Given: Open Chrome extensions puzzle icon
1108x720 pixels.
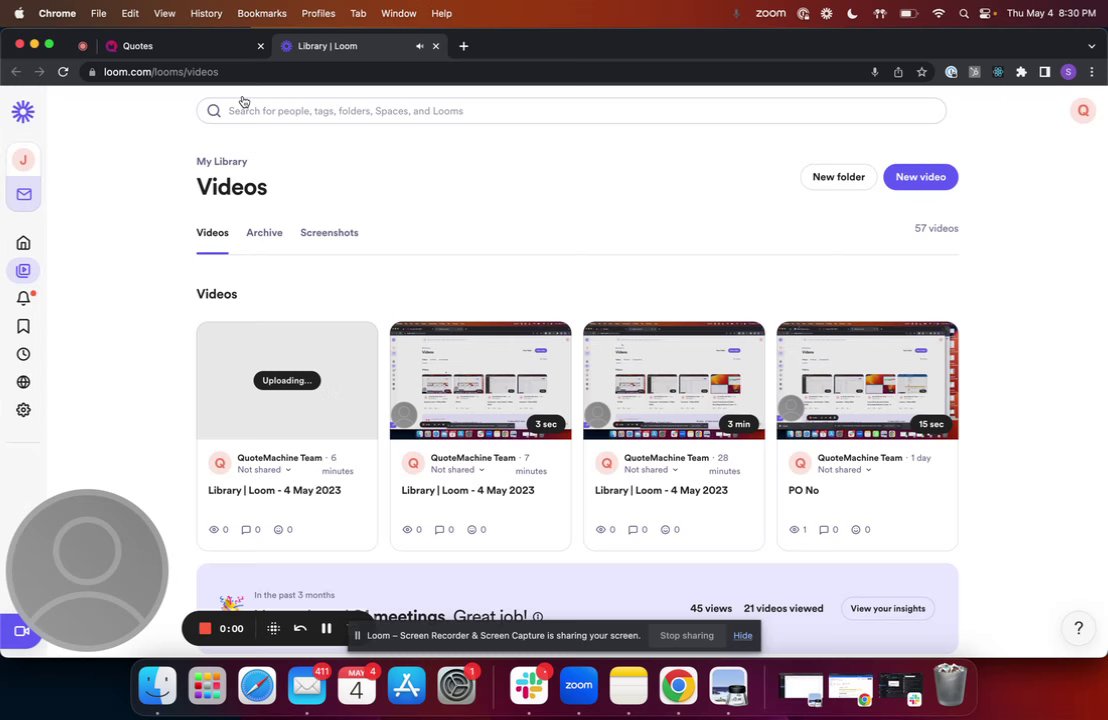Looking at the screenshot, I should click(1021, 72).
